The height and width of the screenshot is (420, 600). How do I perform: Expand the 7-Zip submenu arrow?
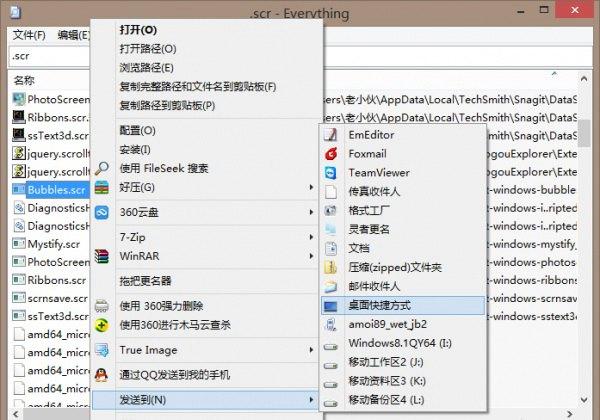[311, 237]
